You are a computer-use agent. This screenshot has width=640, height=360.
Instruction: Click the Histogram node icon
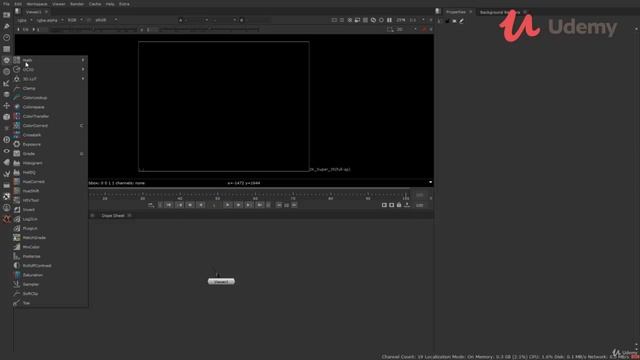17,163
